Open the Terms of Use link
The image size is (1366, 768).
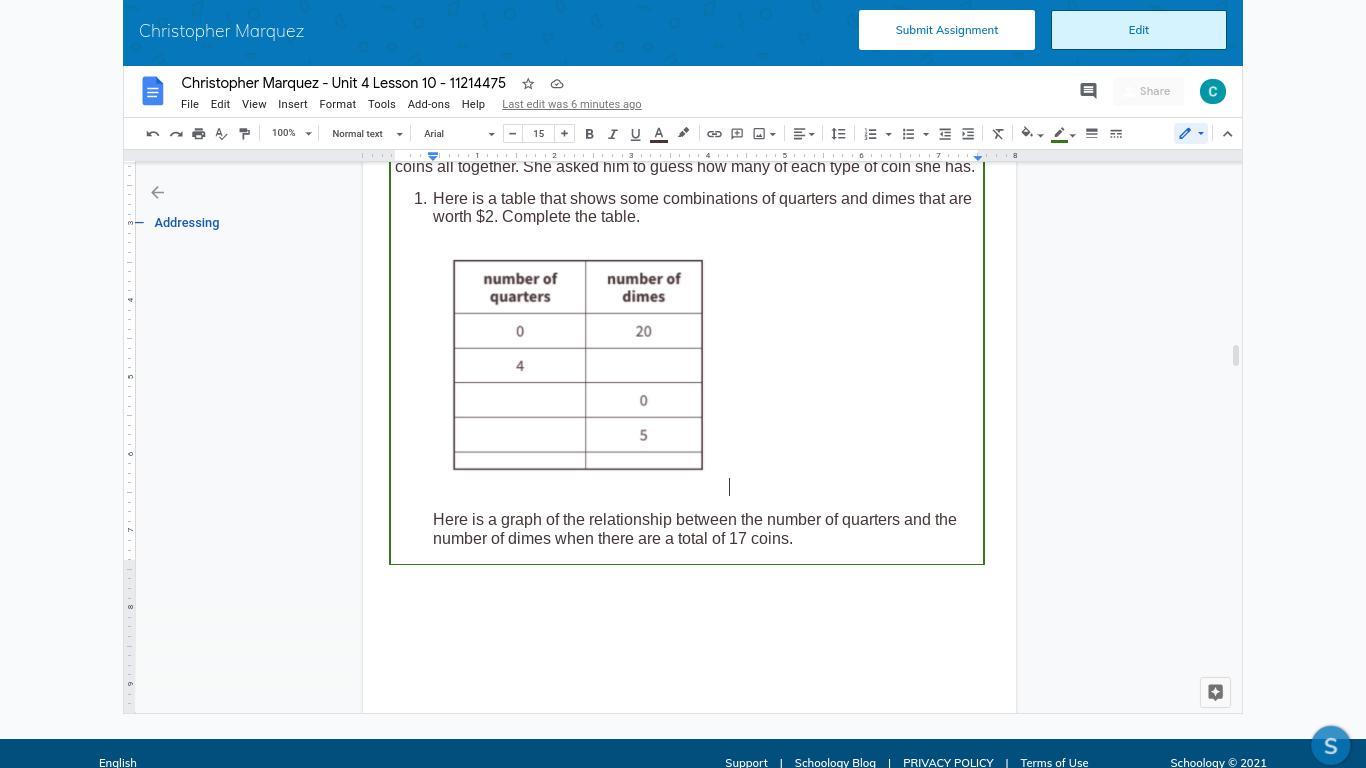pyautogui.click(x=1054, y=763)
